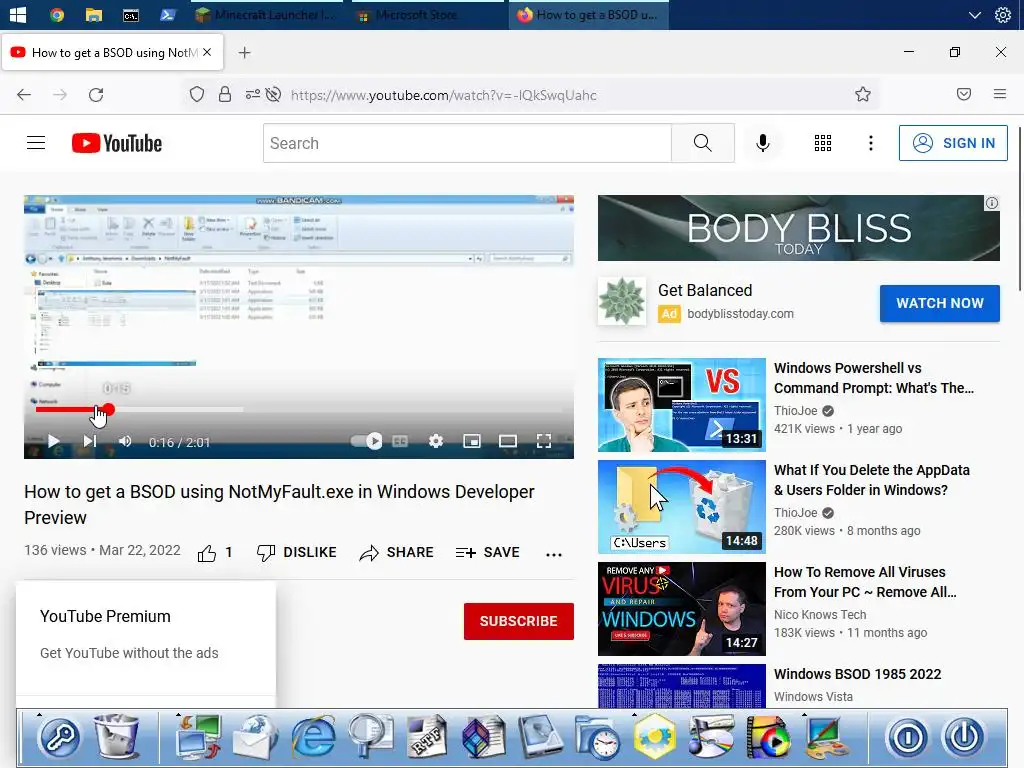Launch Chrome from the taskbar
The height and width of the screenshot is (768, 1024).
(x=57, y=14)
